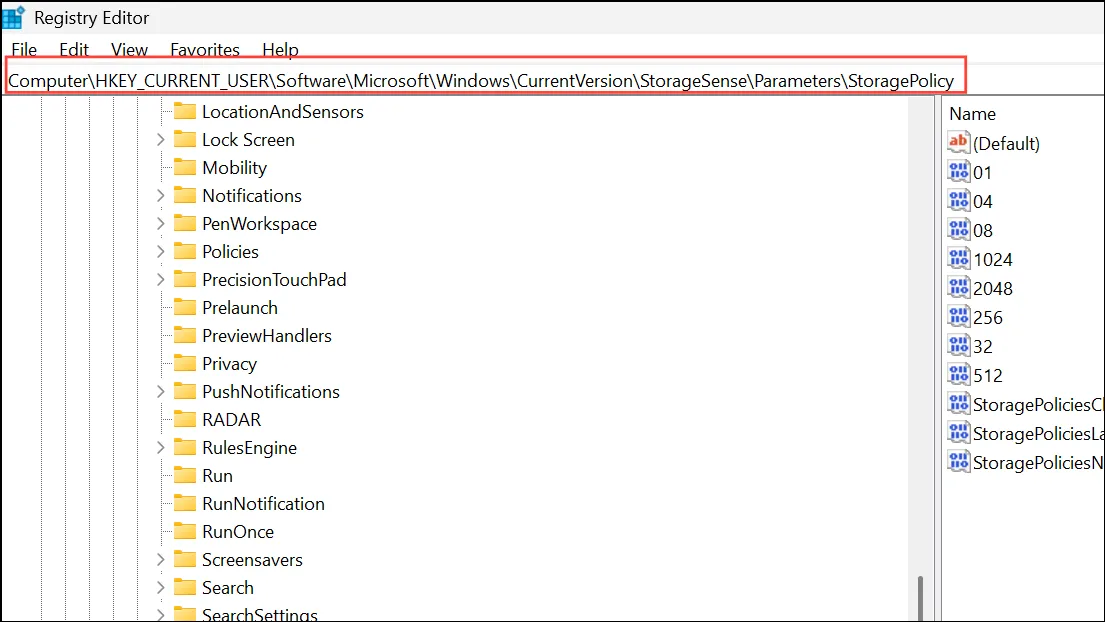Click the Lock Screen folder icon
Image resolution: width=1105 pixels, height=622 pixels.
tap(185, 139)
